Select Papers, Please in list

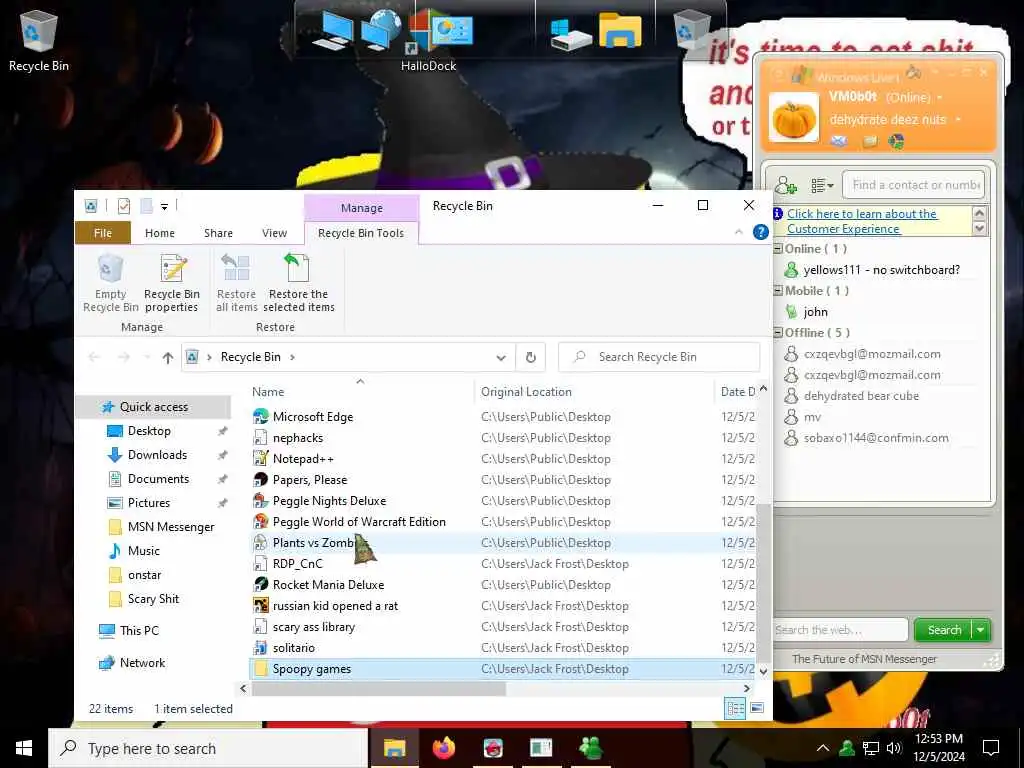tap(310, 480)
